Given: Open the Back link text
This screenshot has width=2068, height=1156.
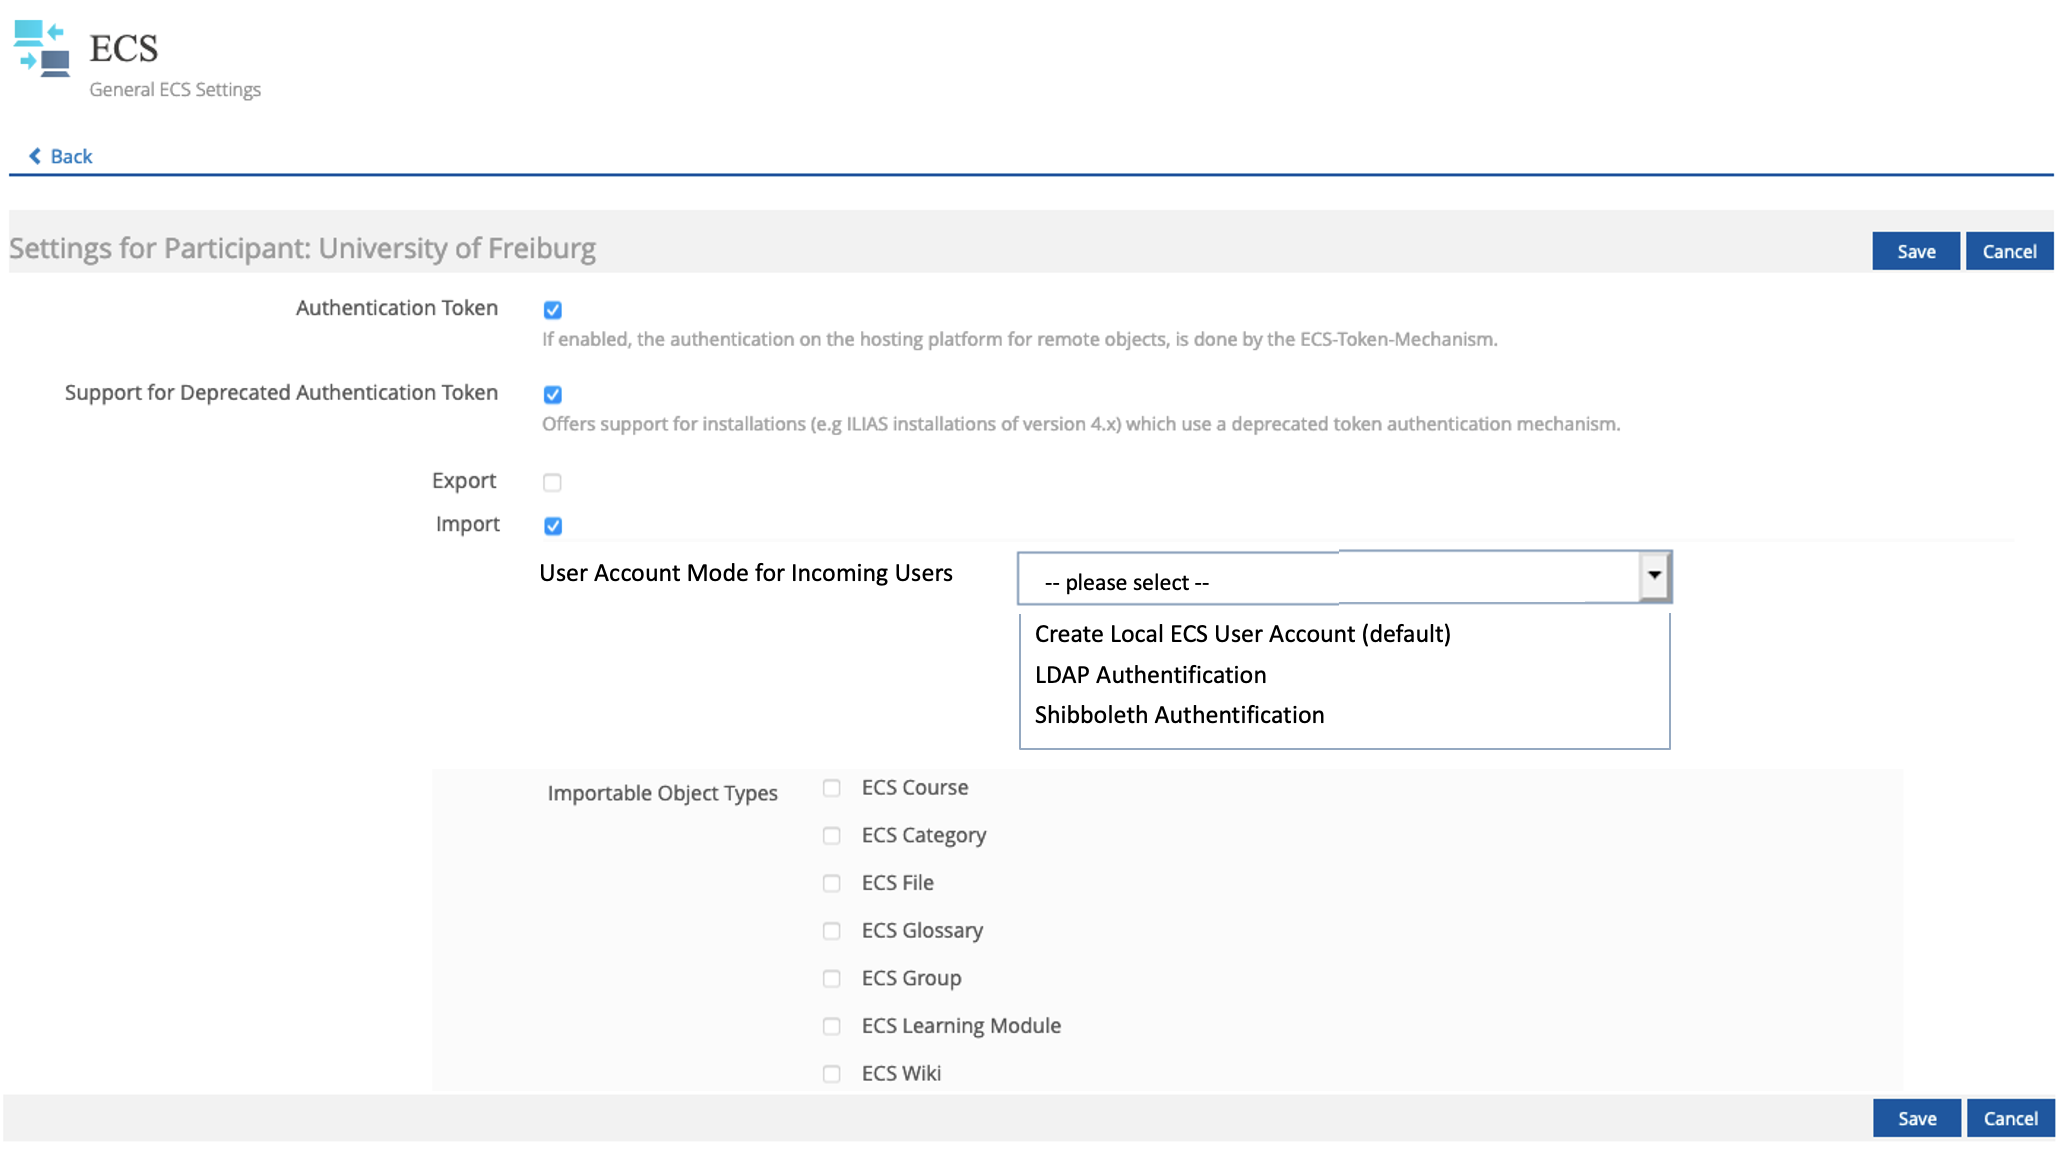Looking at the screenshot, I should [x=71, y=156].
